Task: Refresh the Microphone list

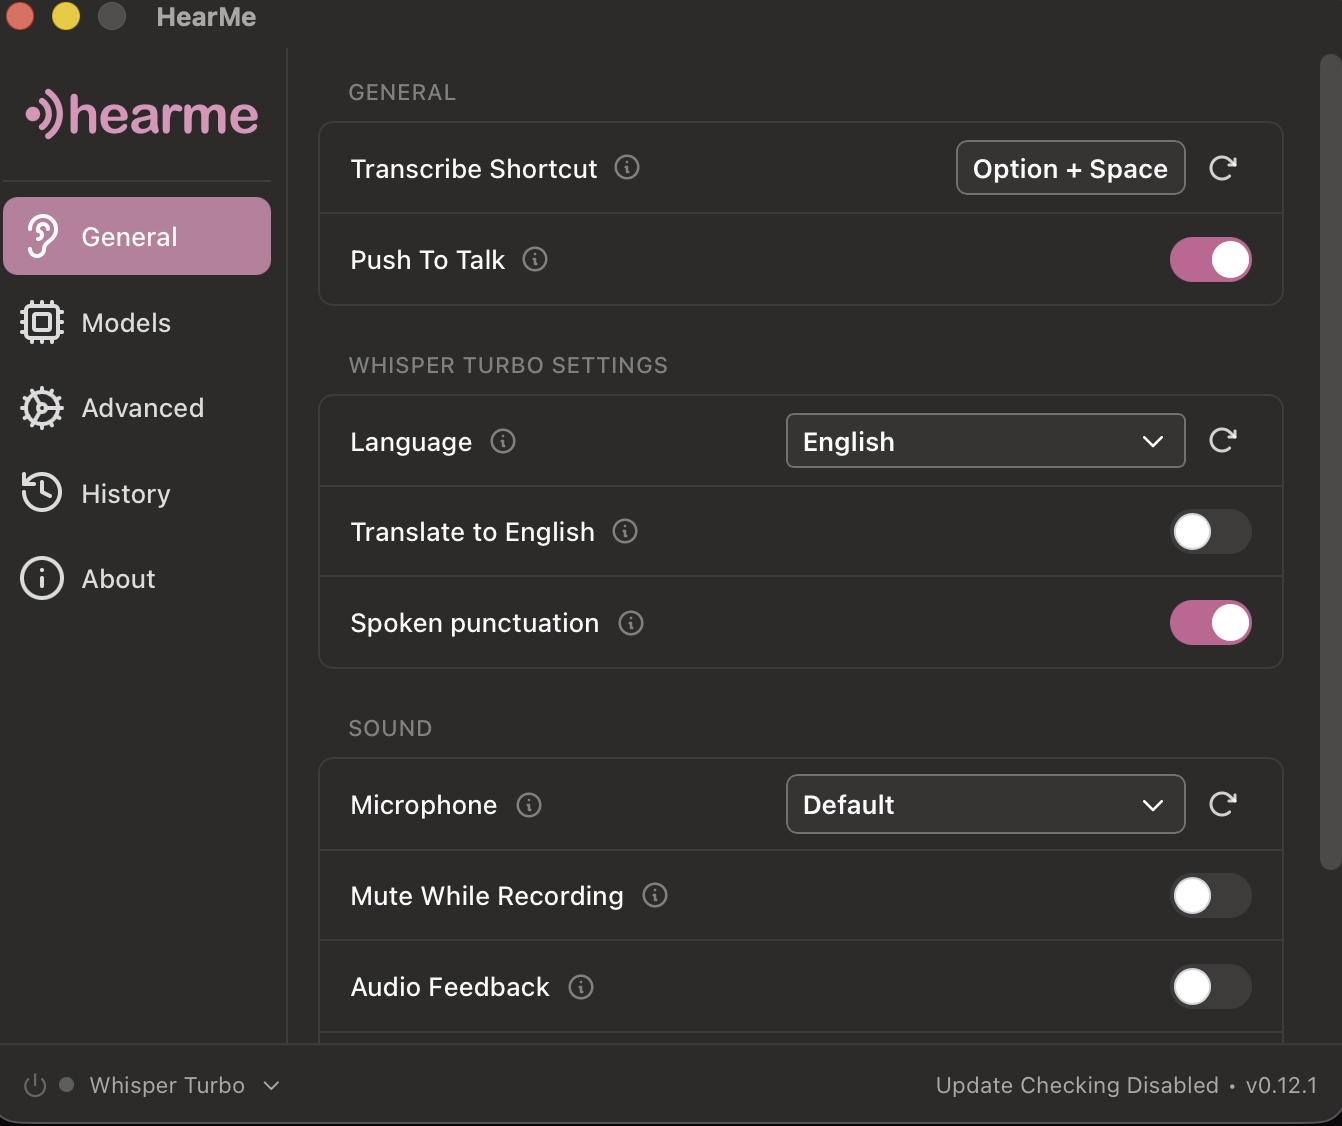Action: point(1223,804)
